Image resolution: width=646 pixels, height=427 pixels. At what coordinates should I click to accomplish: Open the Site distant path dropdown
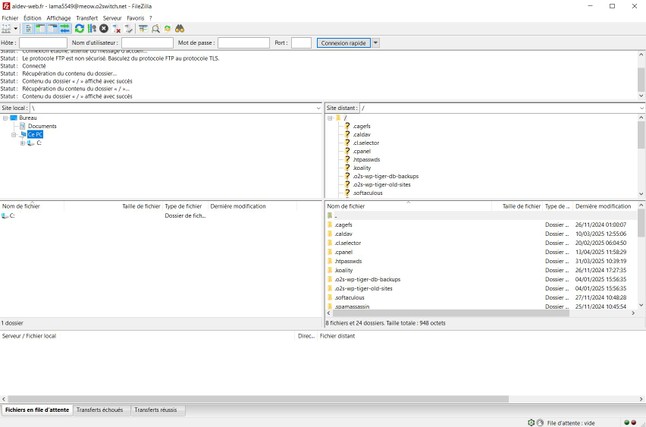pos(642,108)
